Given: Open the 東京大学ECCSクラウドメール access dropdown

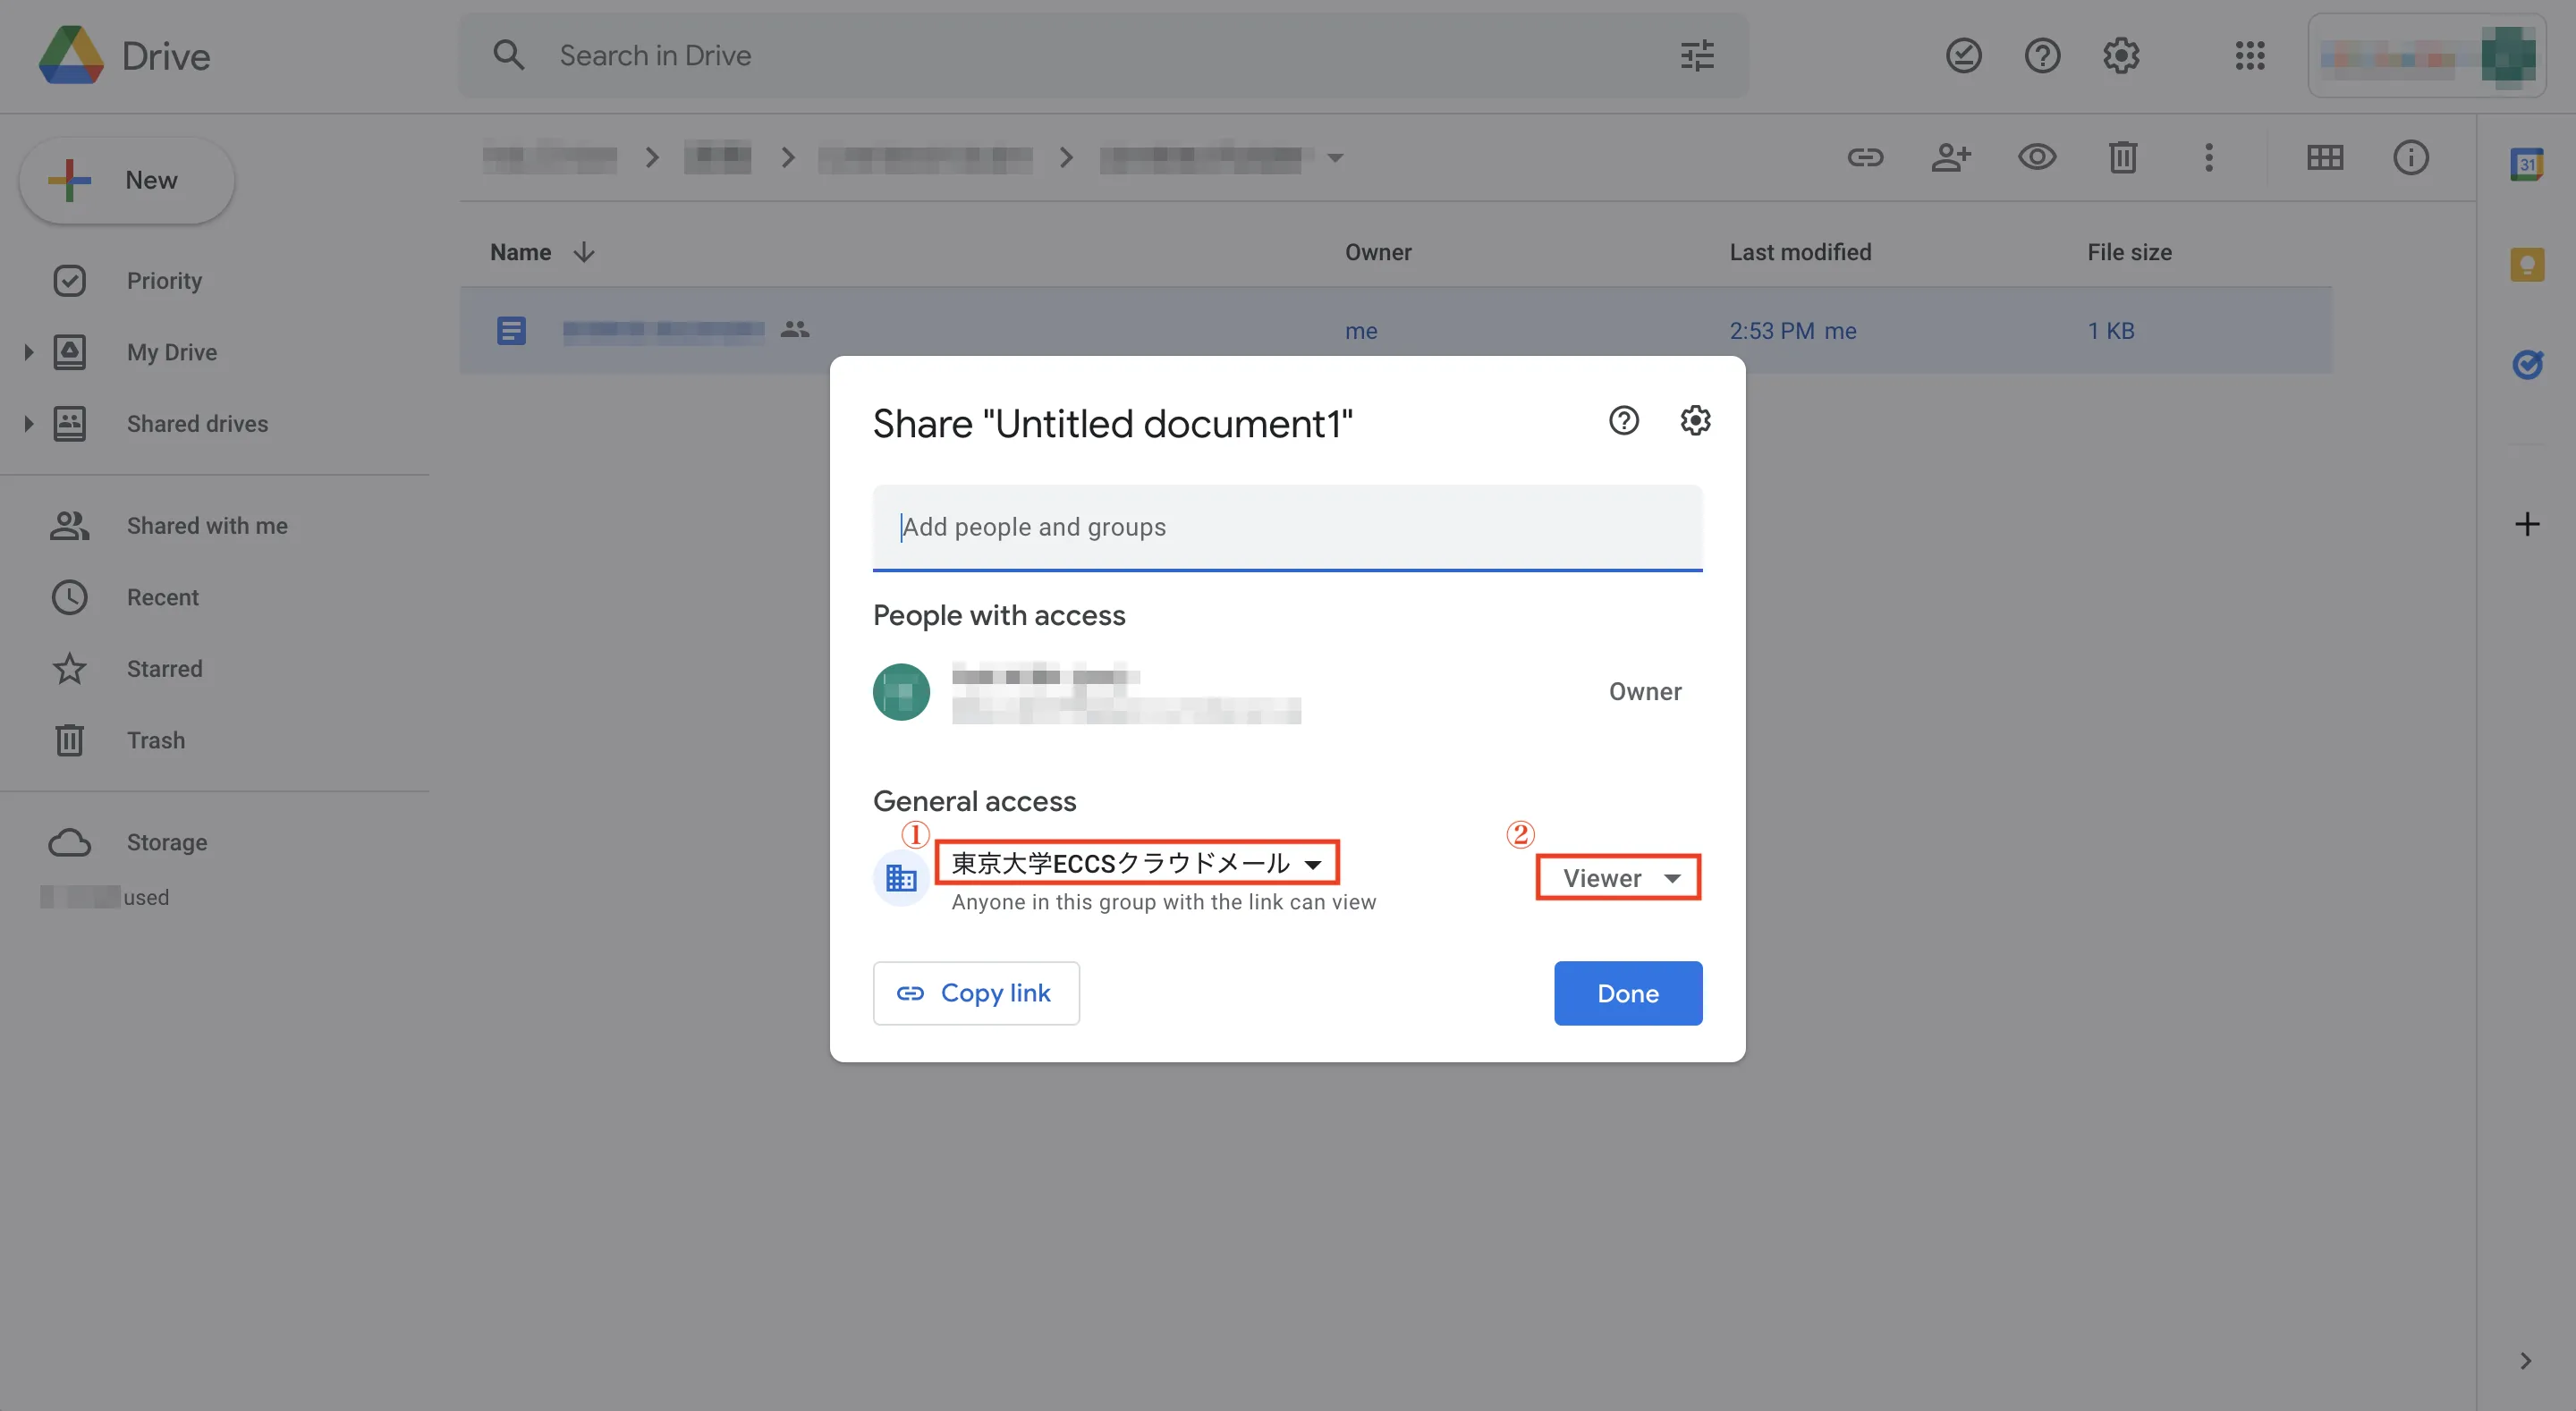Looking at the screenshot, I should tap(1136, 862).
